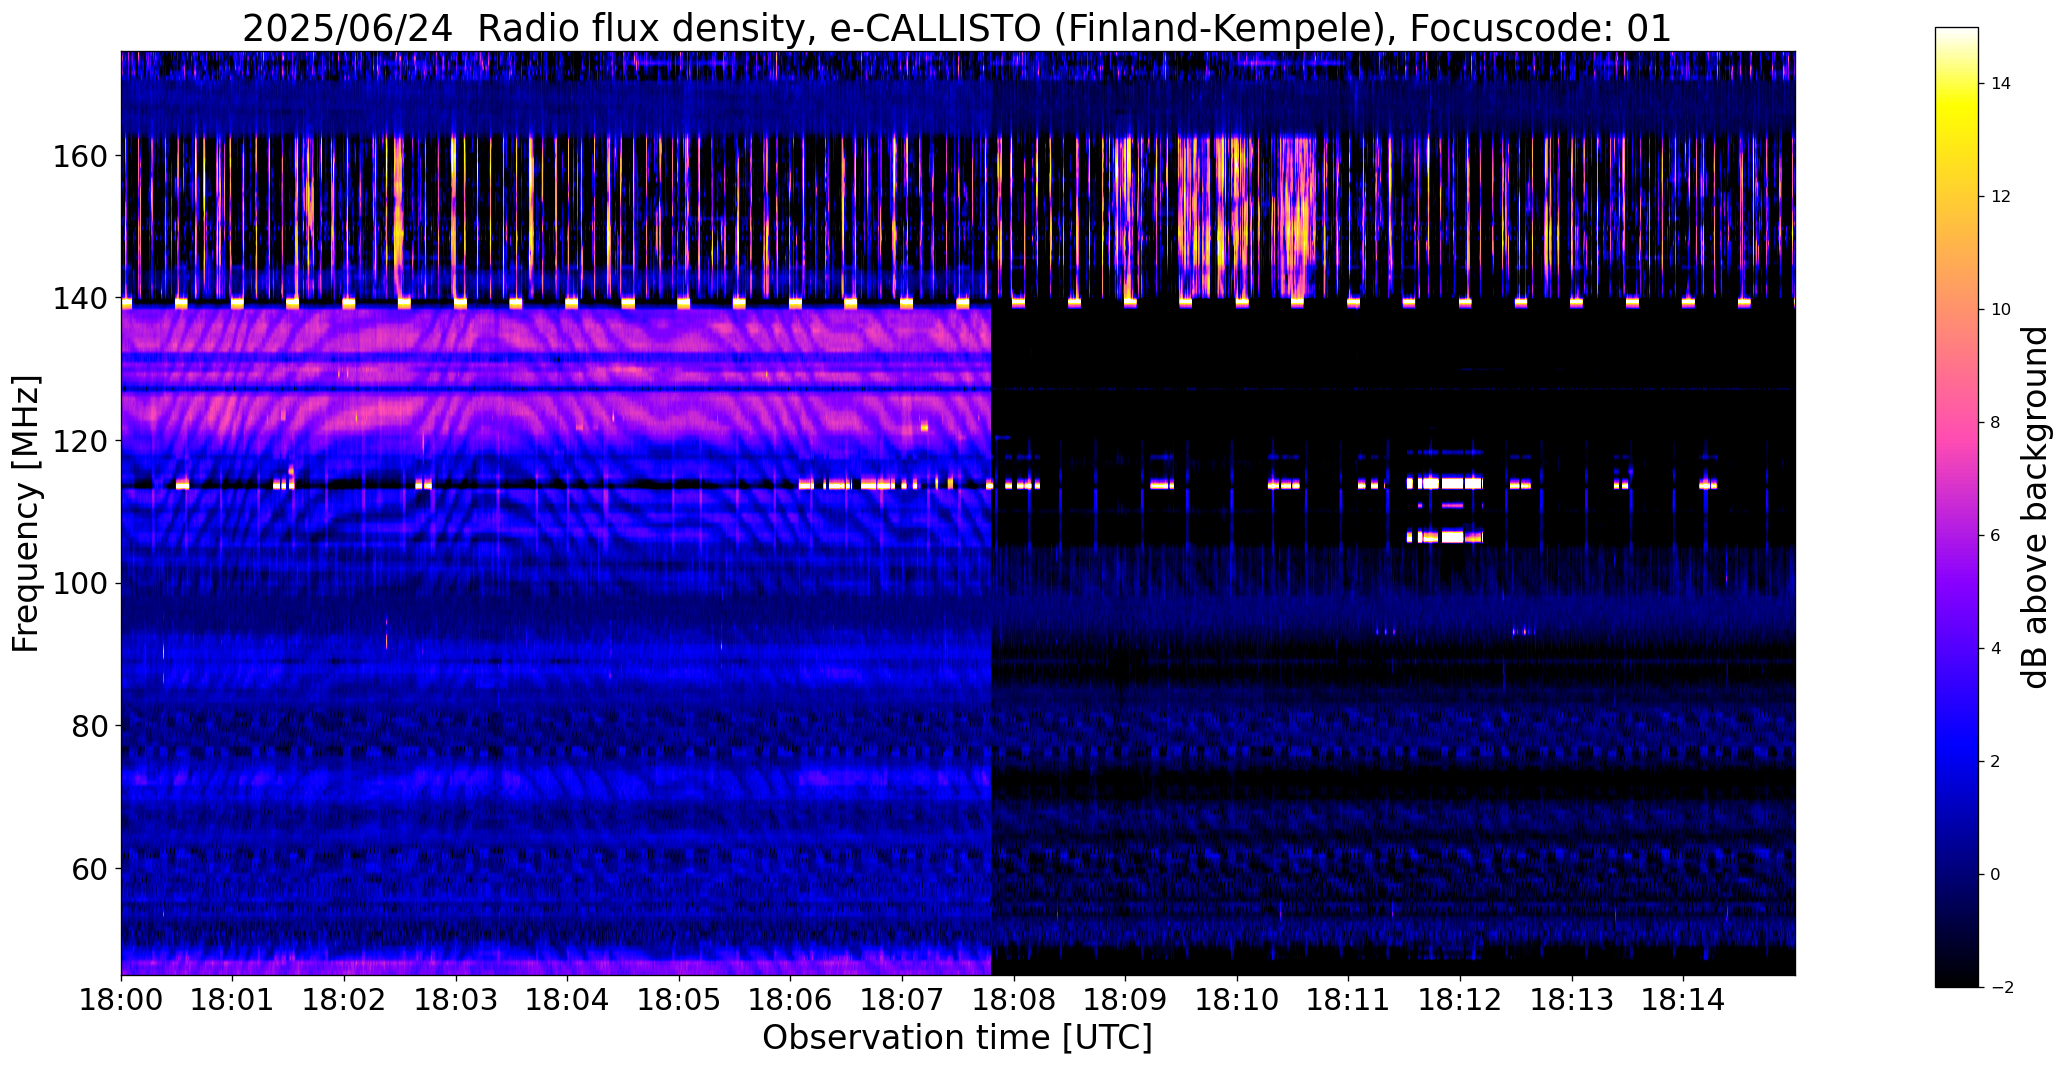Click the yellow region of the colorbar
2066x1067 pixels.
click(1957, 110)
